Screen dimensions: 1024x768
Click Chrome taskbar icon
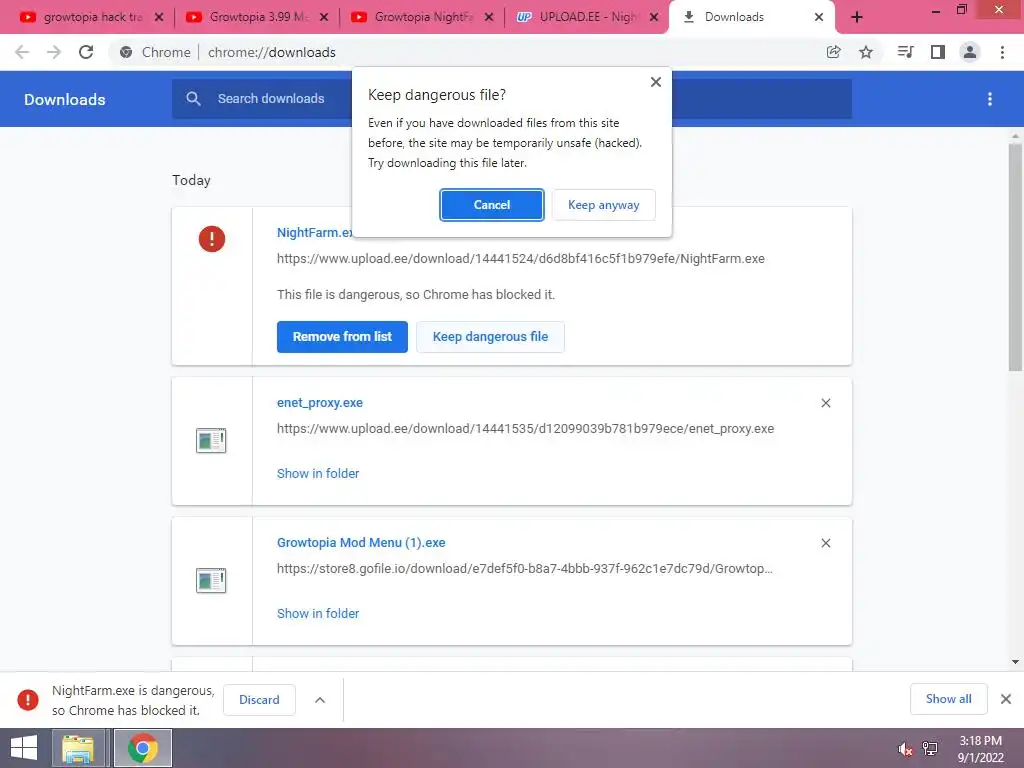point(143,748)
